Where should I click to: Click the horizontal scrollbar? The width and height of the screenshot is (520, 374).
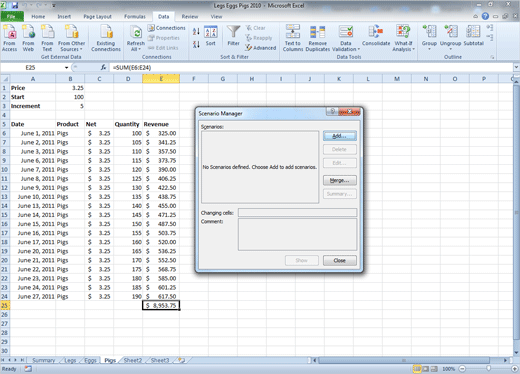404,360
